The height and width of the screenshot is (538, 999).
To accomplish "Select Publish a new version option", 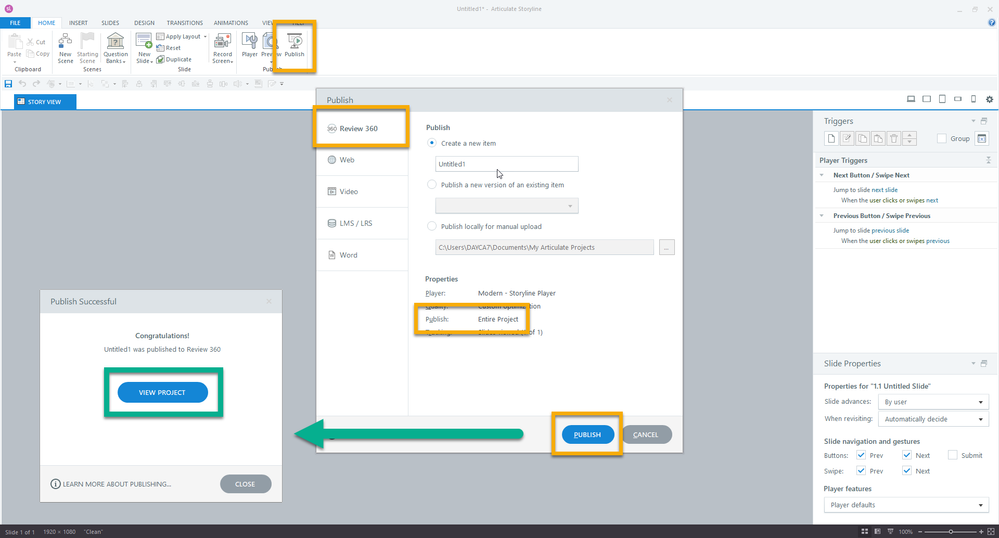I will (x=432, y=184).
